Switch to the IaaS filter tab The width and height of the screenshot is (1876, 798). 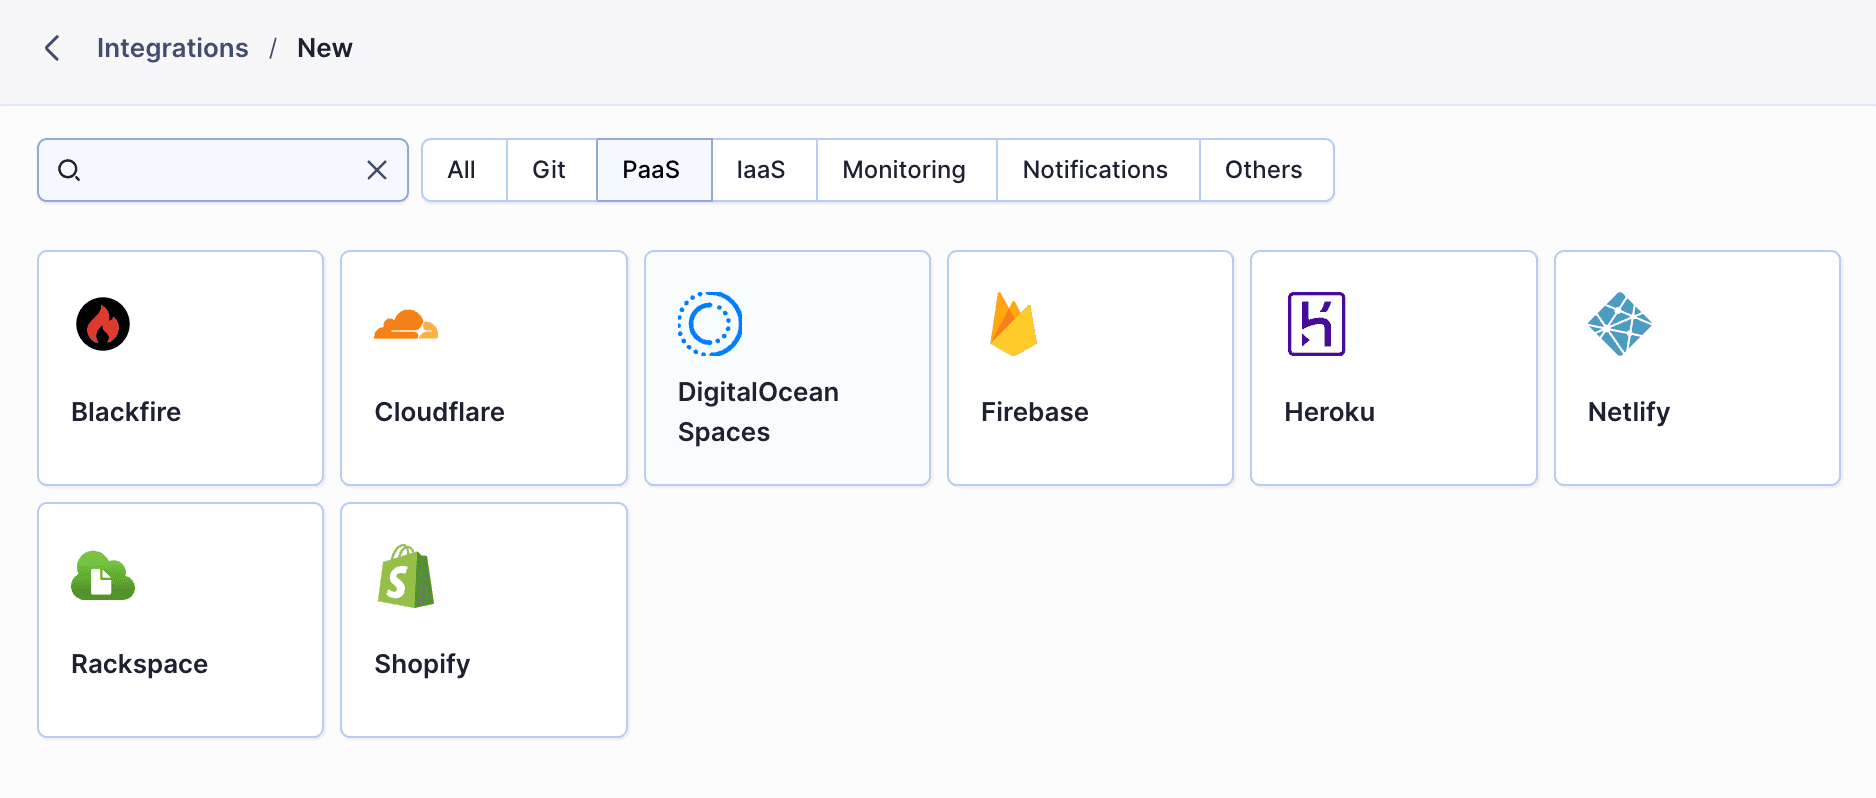pyautogui.click(x=764, y=170)
